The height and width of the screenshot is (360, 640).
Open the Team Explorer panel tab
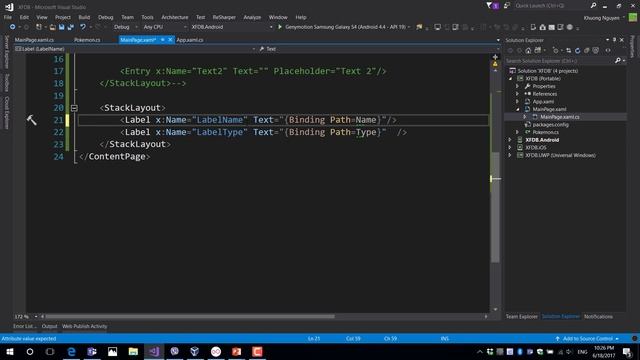522,317
